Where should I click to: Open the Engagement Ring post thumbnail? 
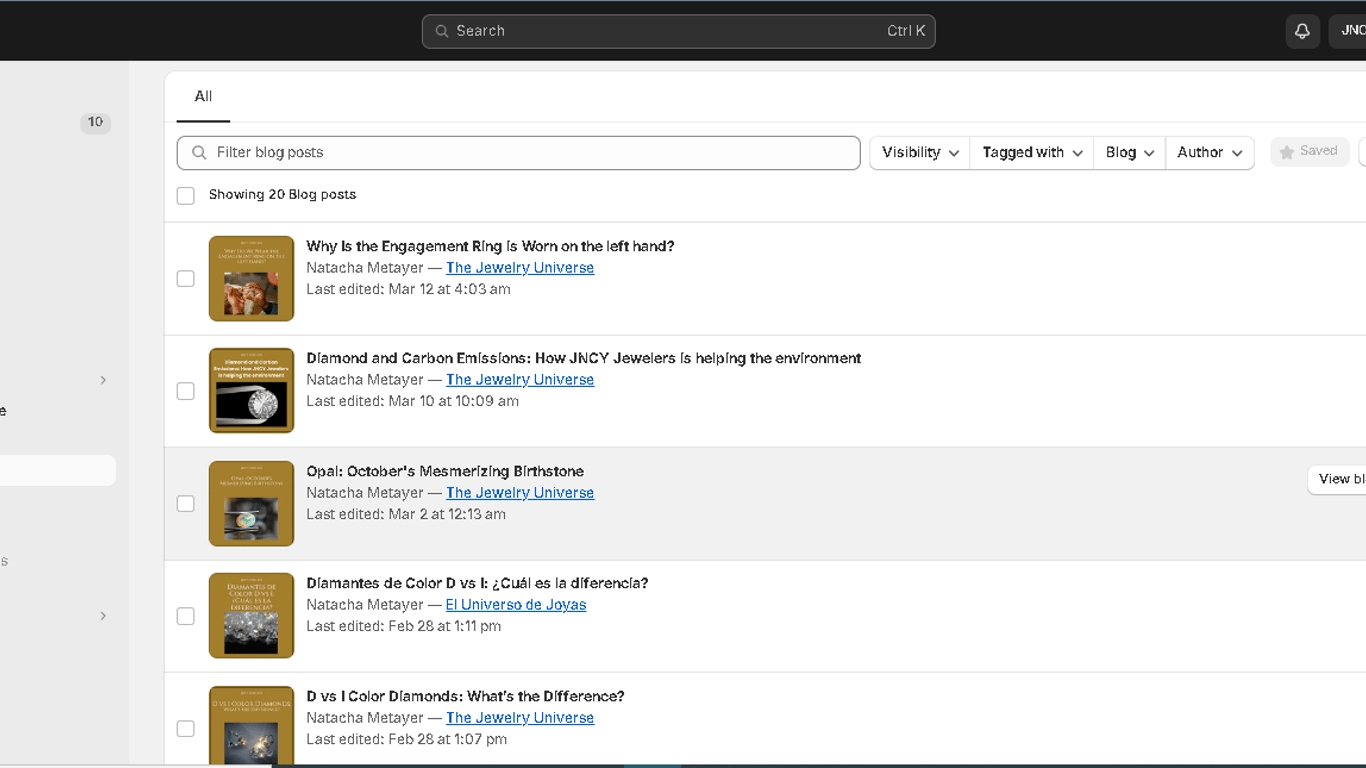coord(251,279)
